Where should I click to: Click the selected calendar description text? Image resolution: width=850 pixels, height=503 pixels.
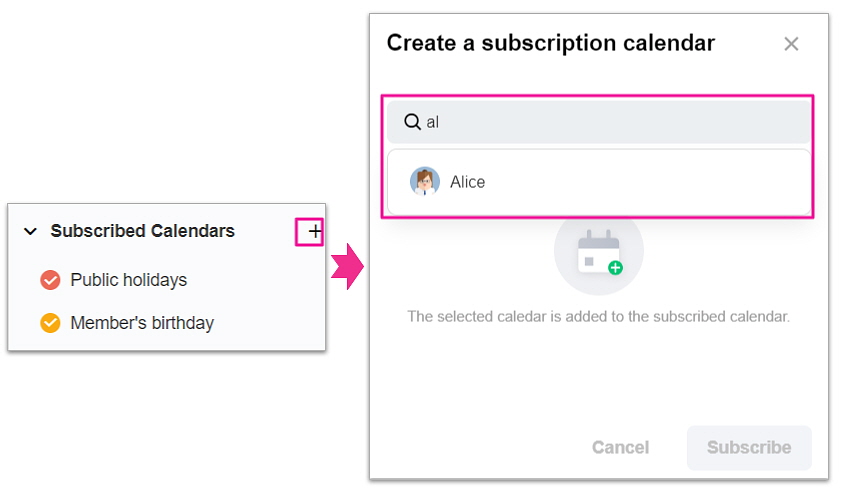click(x=598, y=316)
